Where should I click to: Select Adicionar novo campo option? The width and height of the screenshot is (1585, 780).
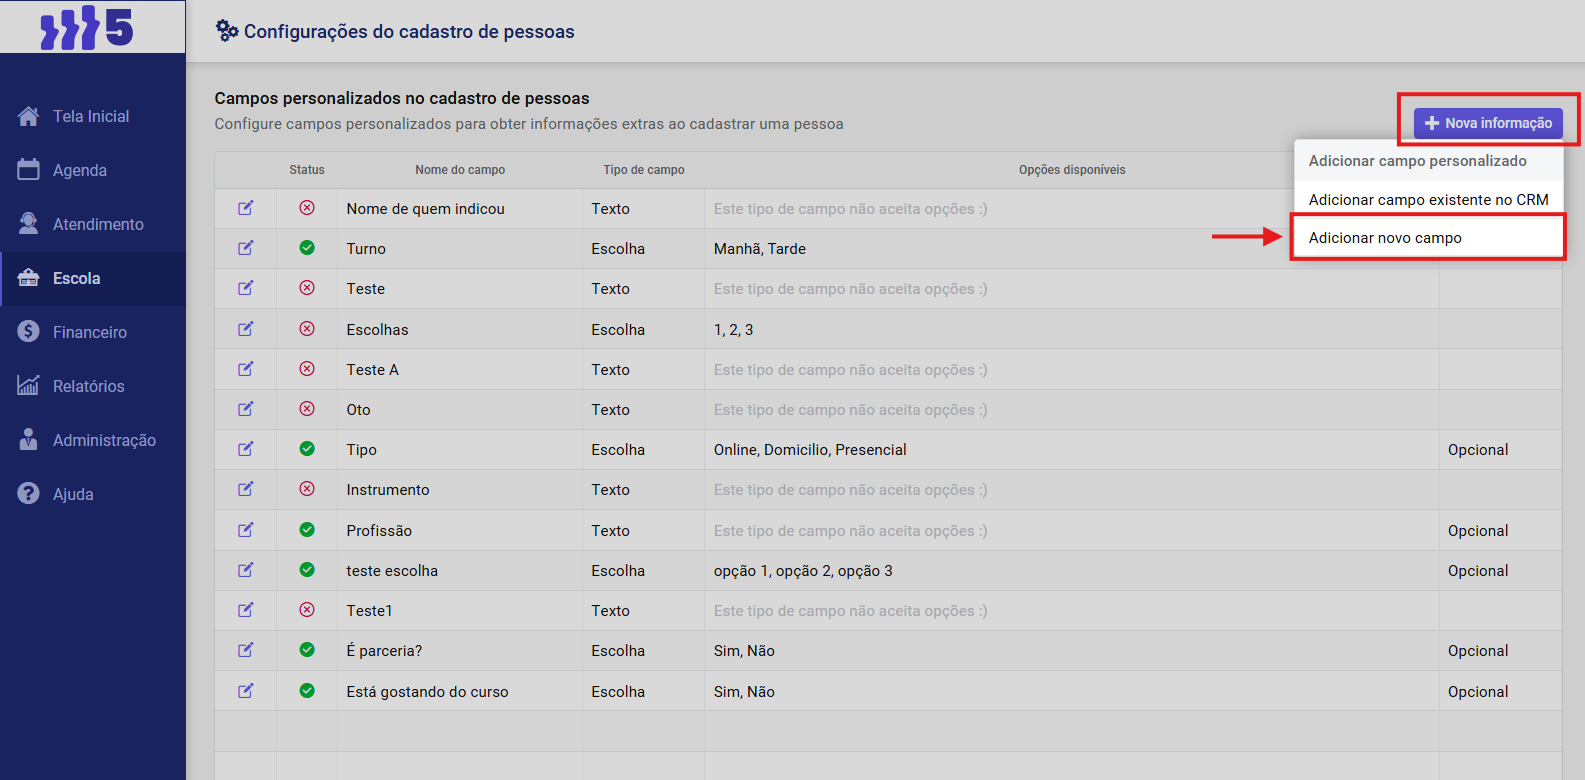[1385, 238]
